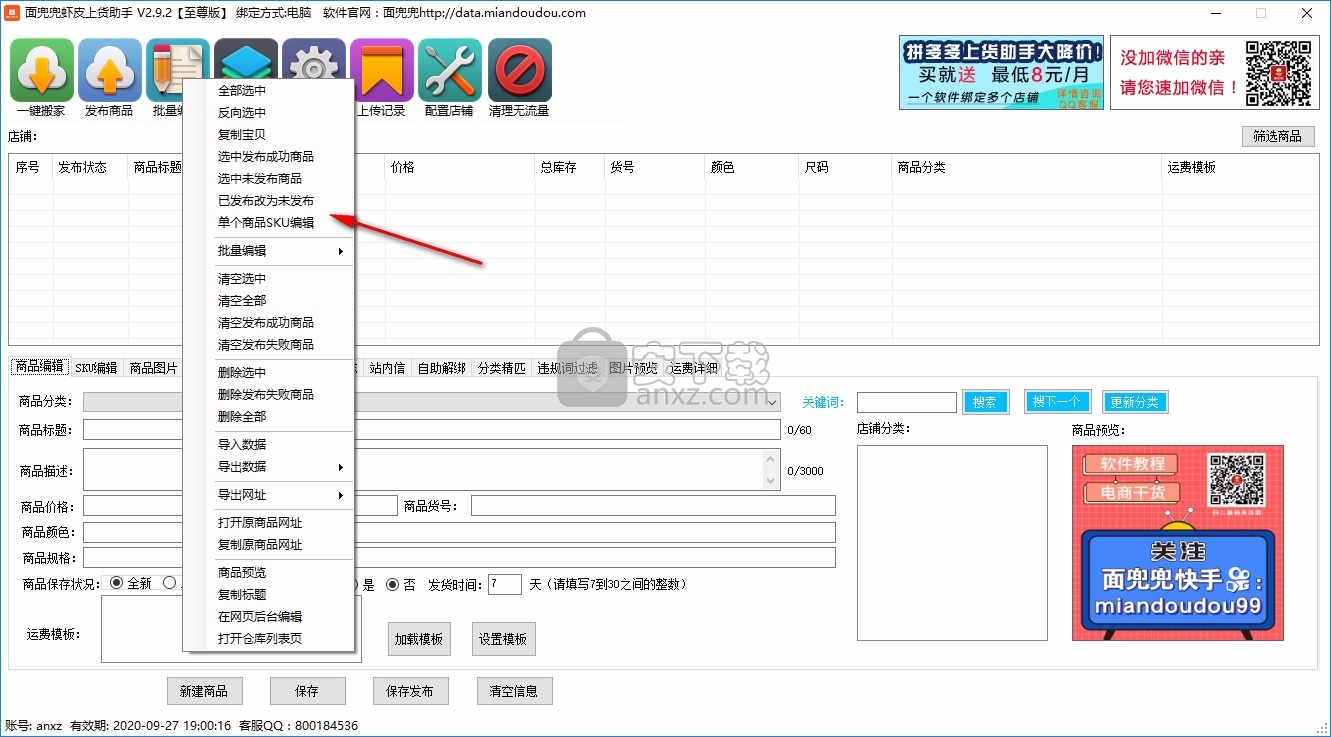Click the 加载模板 button
Screen dimensions: 1331x737
click(419, 639)
